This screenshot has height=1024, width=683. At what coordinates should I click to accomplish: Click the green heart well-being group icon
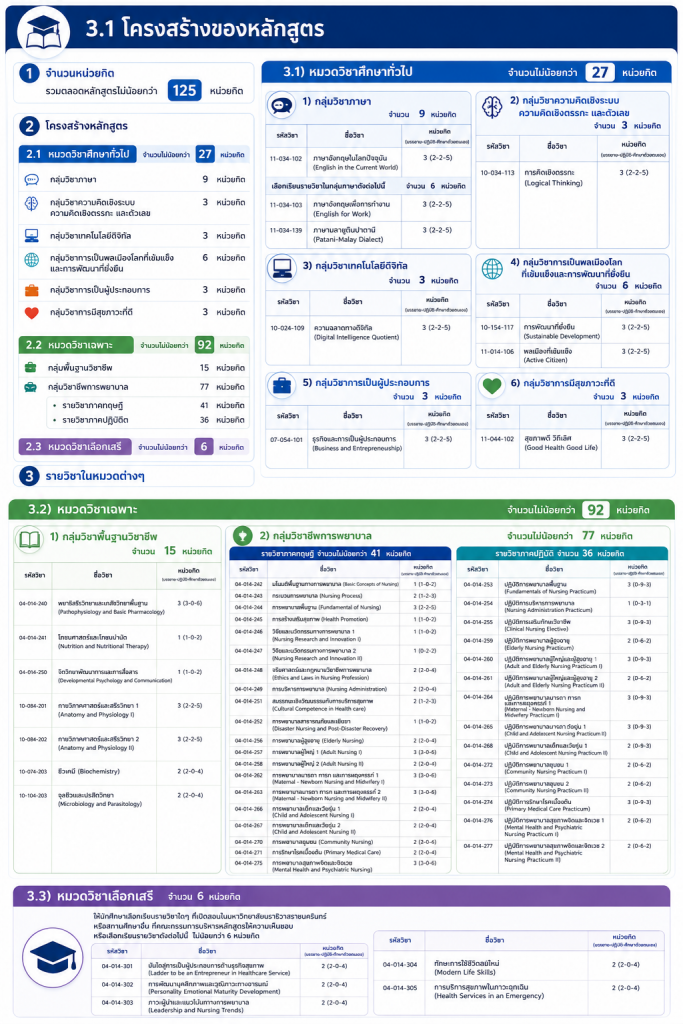pyautogui.click(x=492, y=386)
